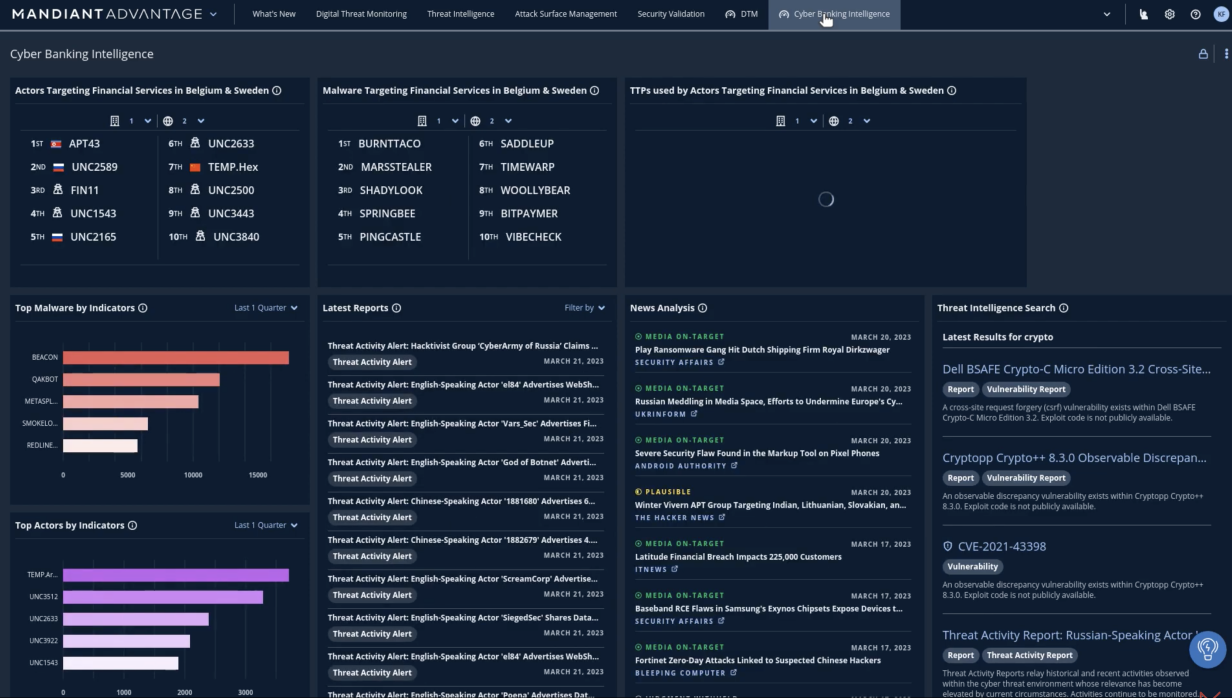This screenshot has height=698, width=1232.
Task: Click Vulnerability Report tag under Cryptopp Crypto++ result
Action: pos(1026,478)
